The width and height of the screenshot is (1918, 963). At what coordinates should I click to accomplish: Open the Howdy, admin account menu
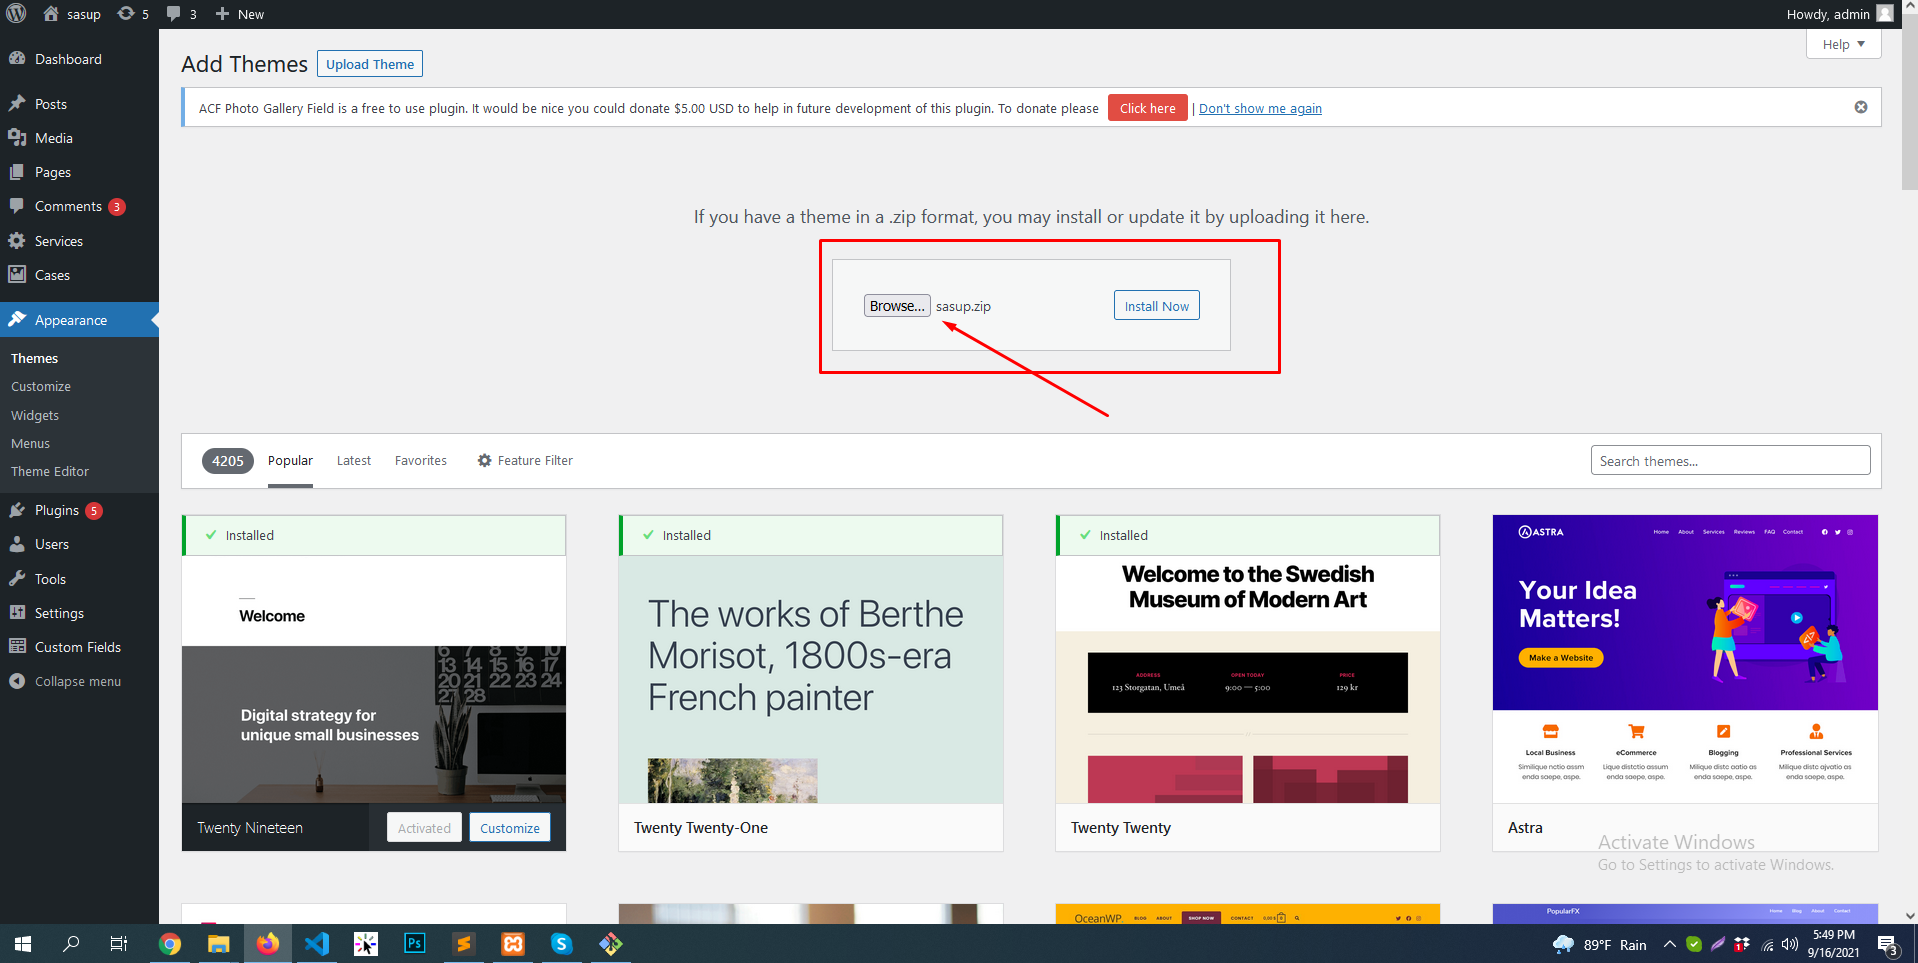coord(1840,14)
